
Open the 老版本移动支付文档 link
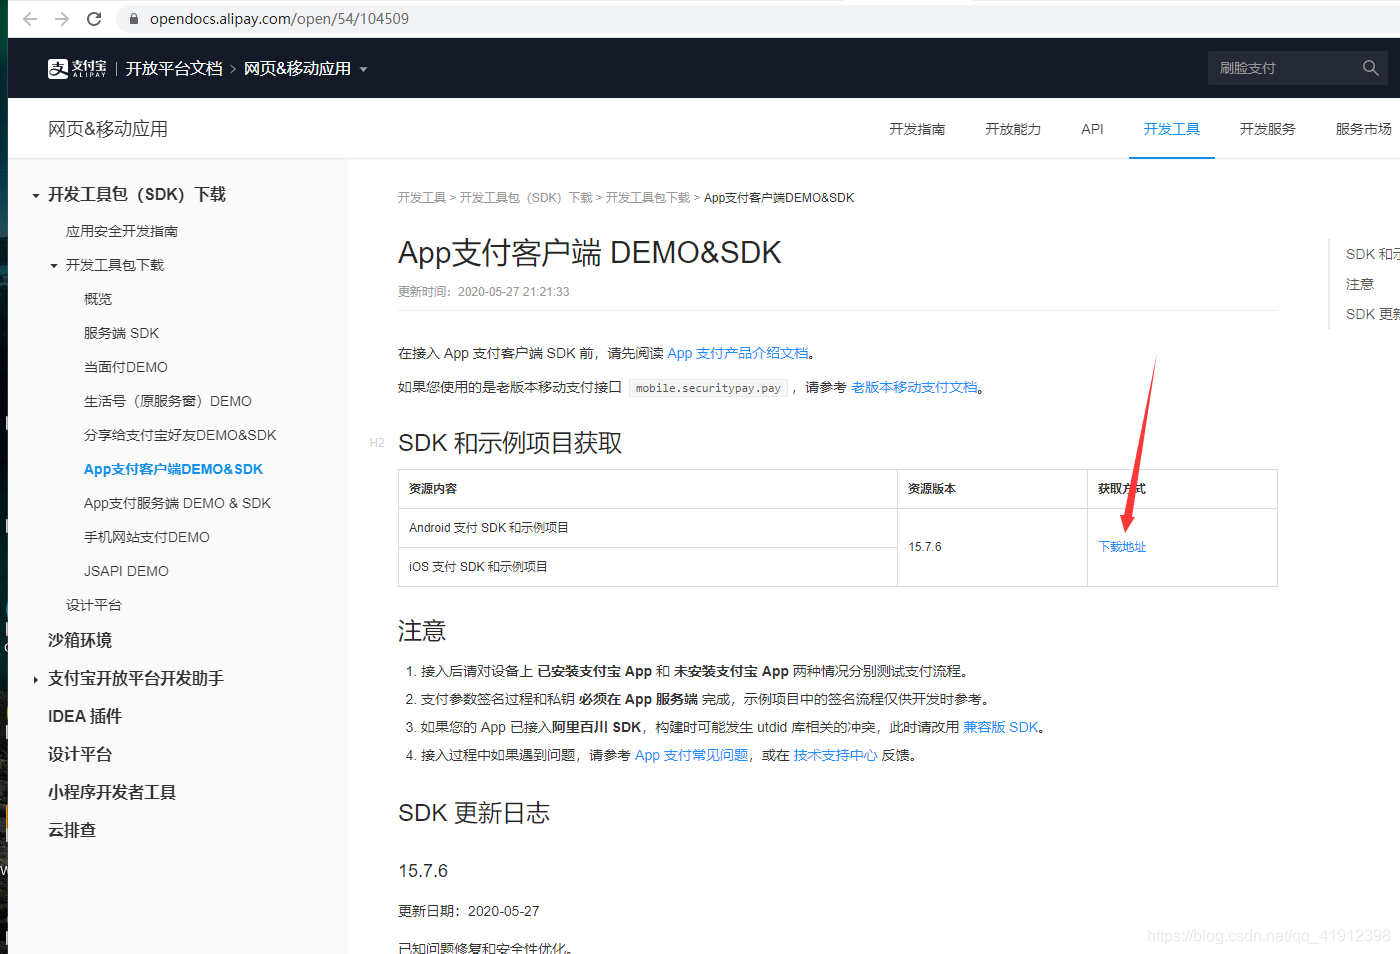[914, 387]
